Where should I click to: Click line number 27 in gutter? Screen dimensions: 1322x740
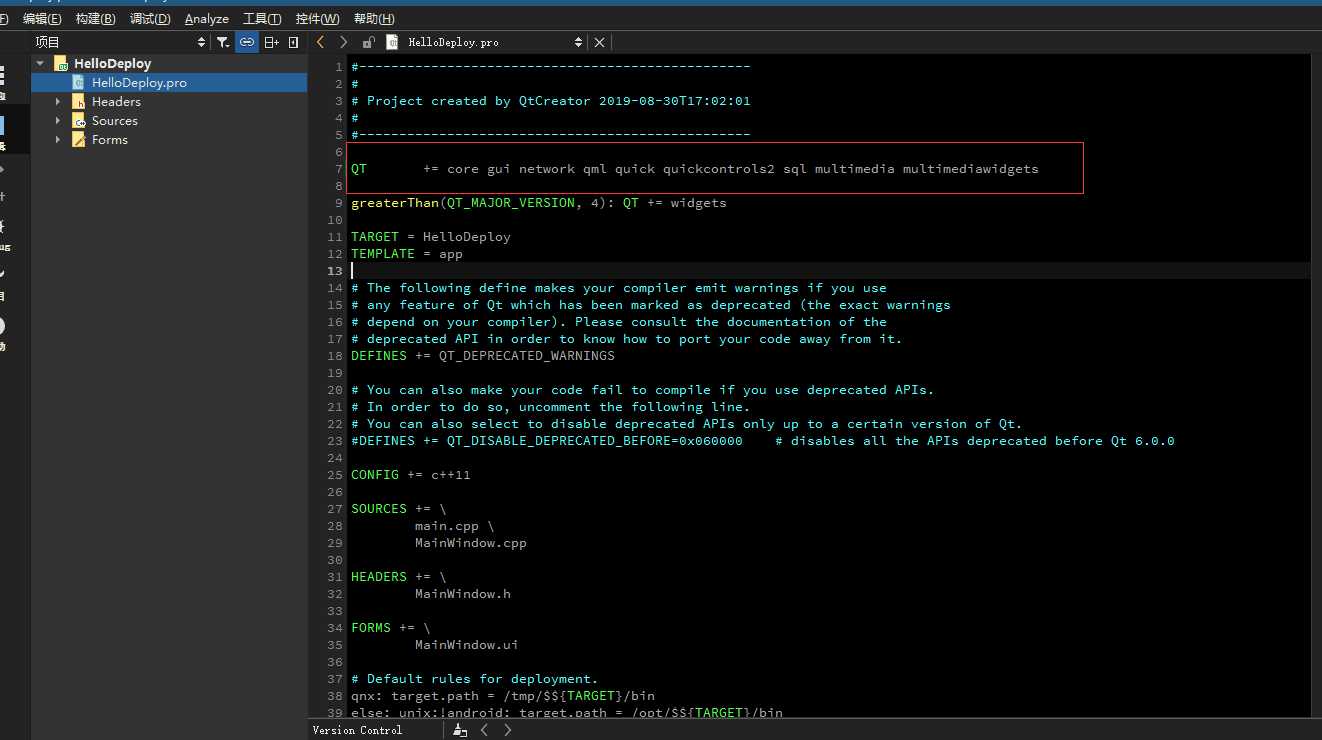pos(335,509)
